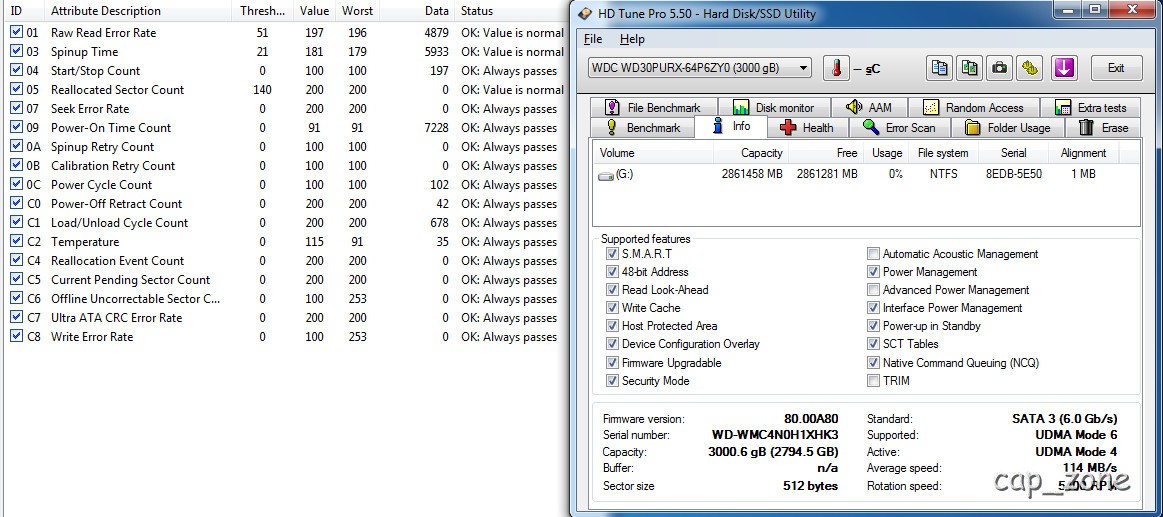Select the Current Pending Sector Count text
This screenshot has height=517, width=1163.
pos(131,280)
